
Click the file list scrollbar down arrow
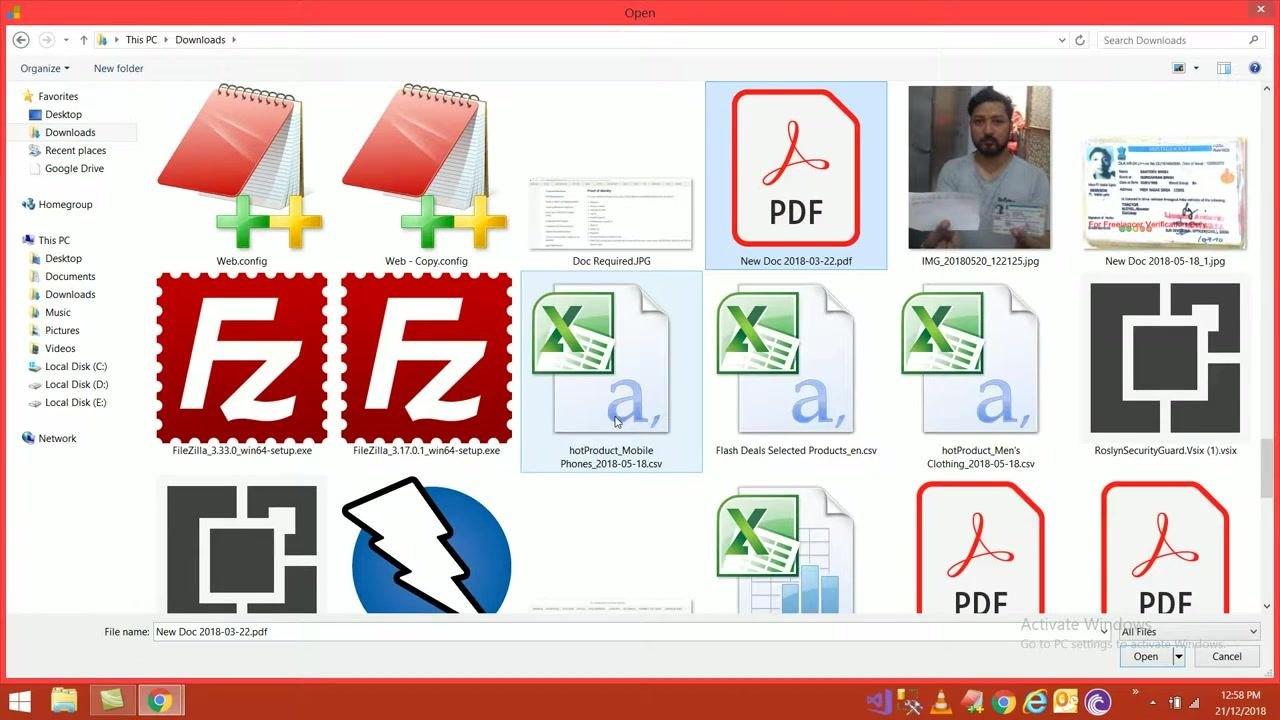coord(1268,606)
